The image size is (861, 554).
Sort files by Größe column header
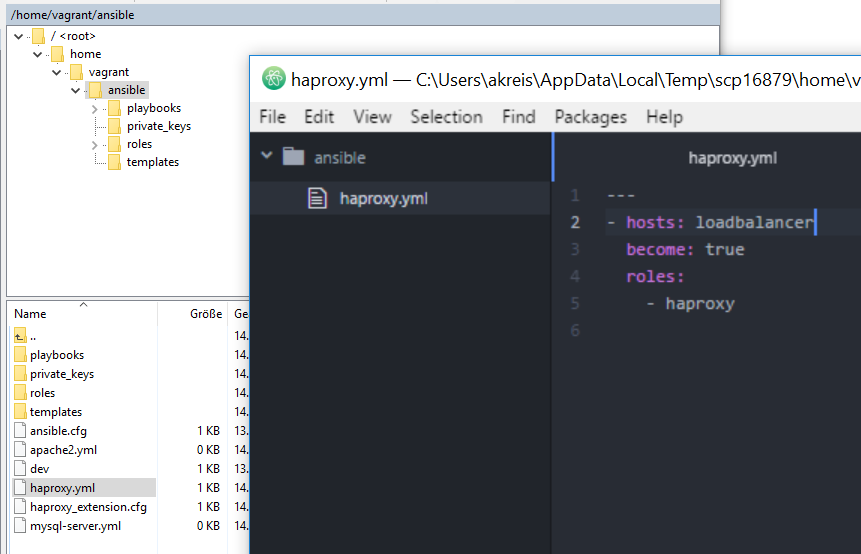[x=205, y=313]
